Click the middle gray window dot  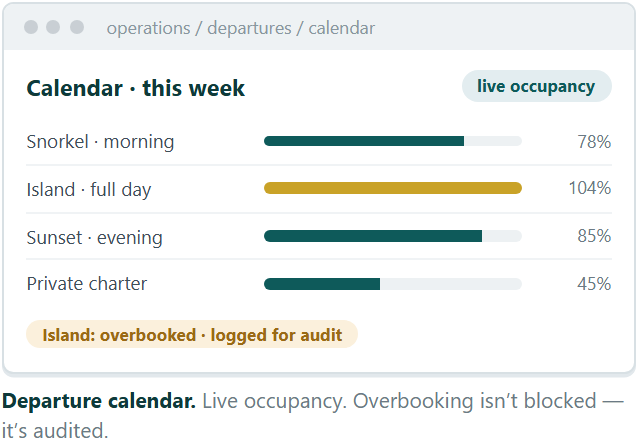(x=53, y=27)
